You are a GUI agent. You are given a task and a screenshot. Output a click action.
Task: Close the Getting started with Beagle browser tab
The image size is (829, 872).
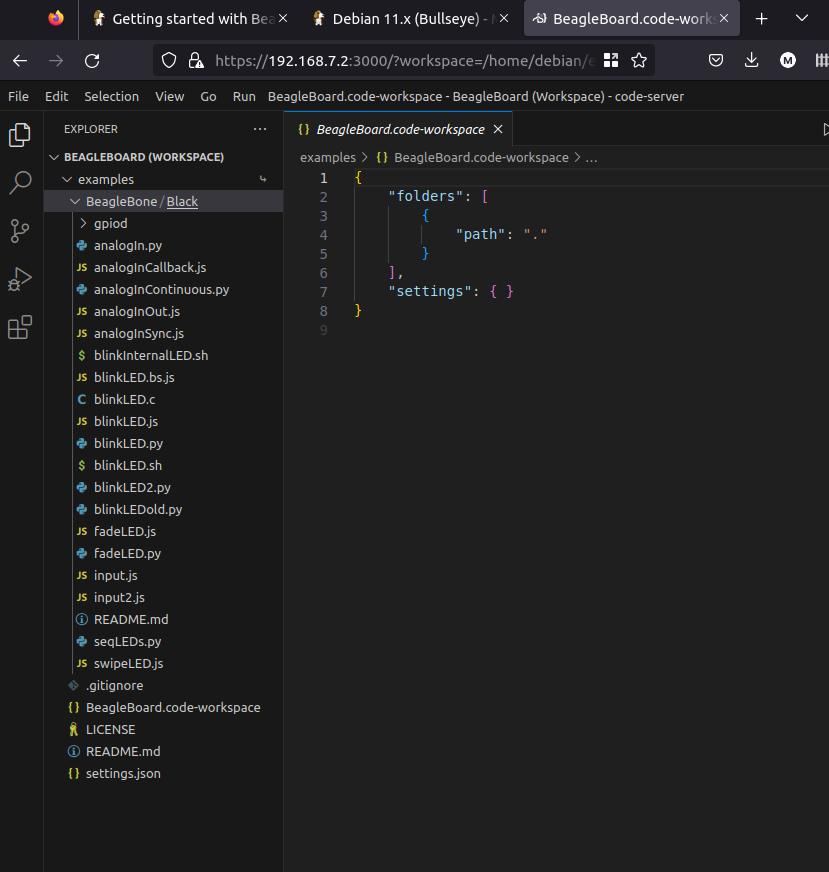point(283,18)
